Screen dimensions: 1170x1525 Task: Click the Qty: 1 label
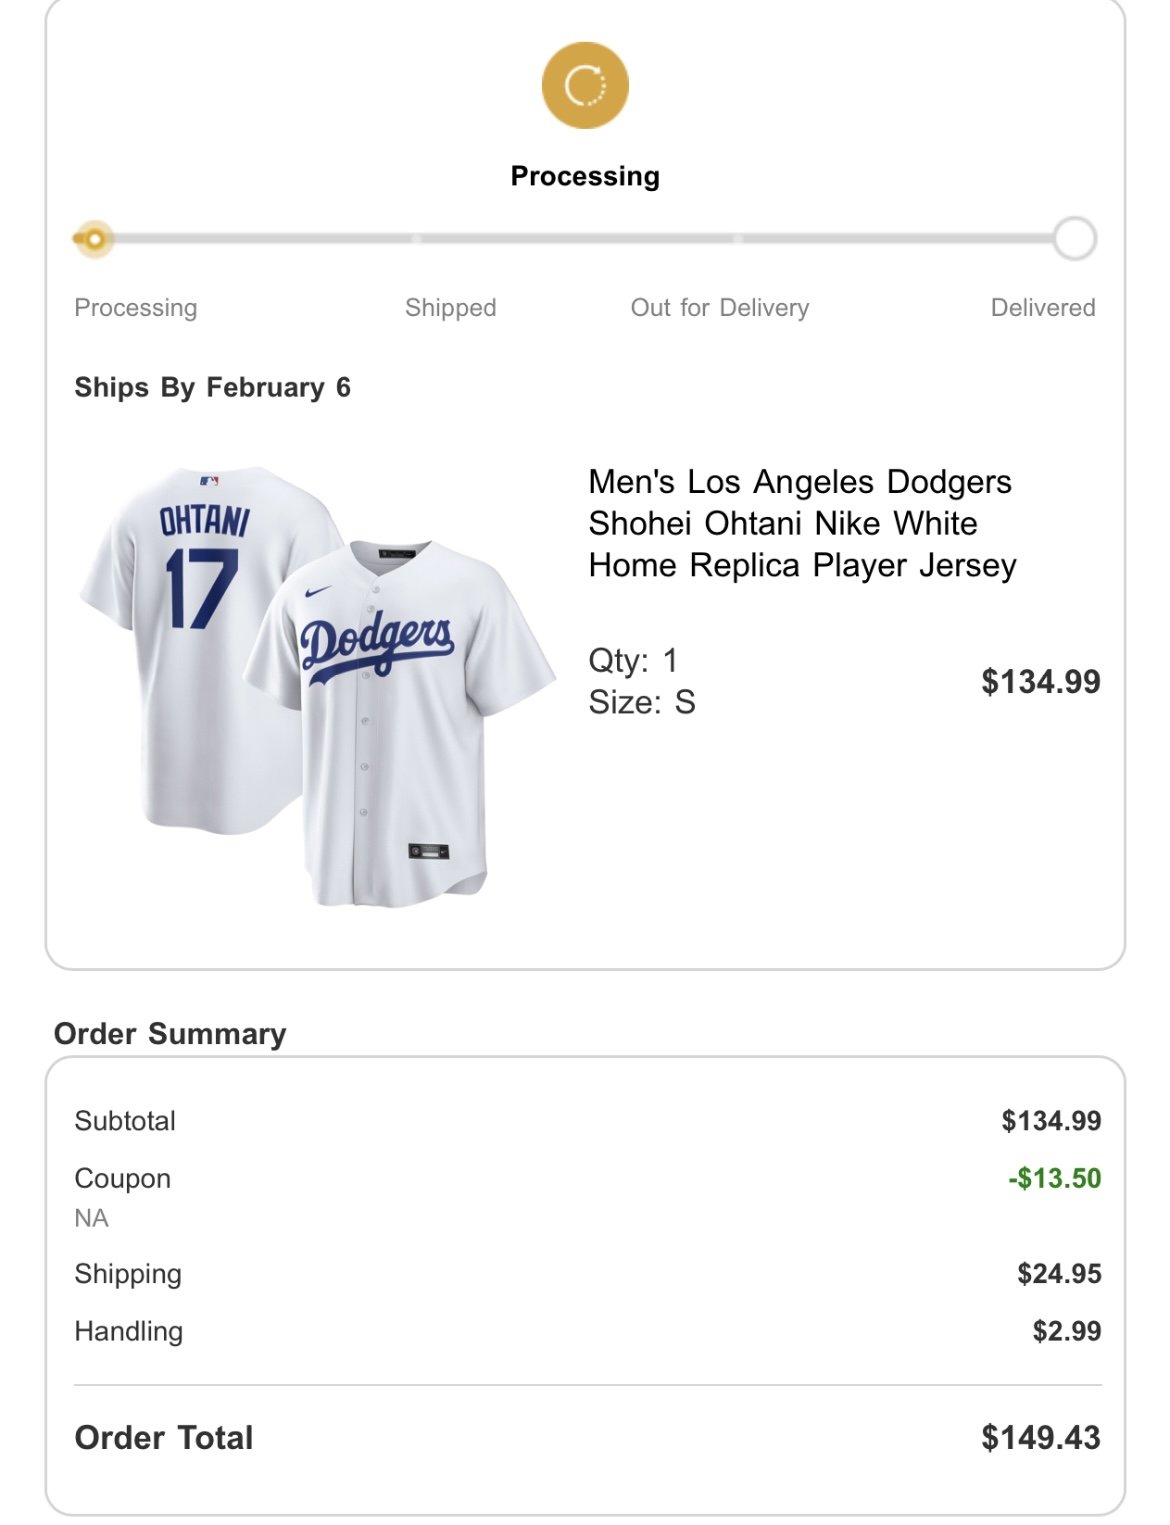(x=633, y=660)
